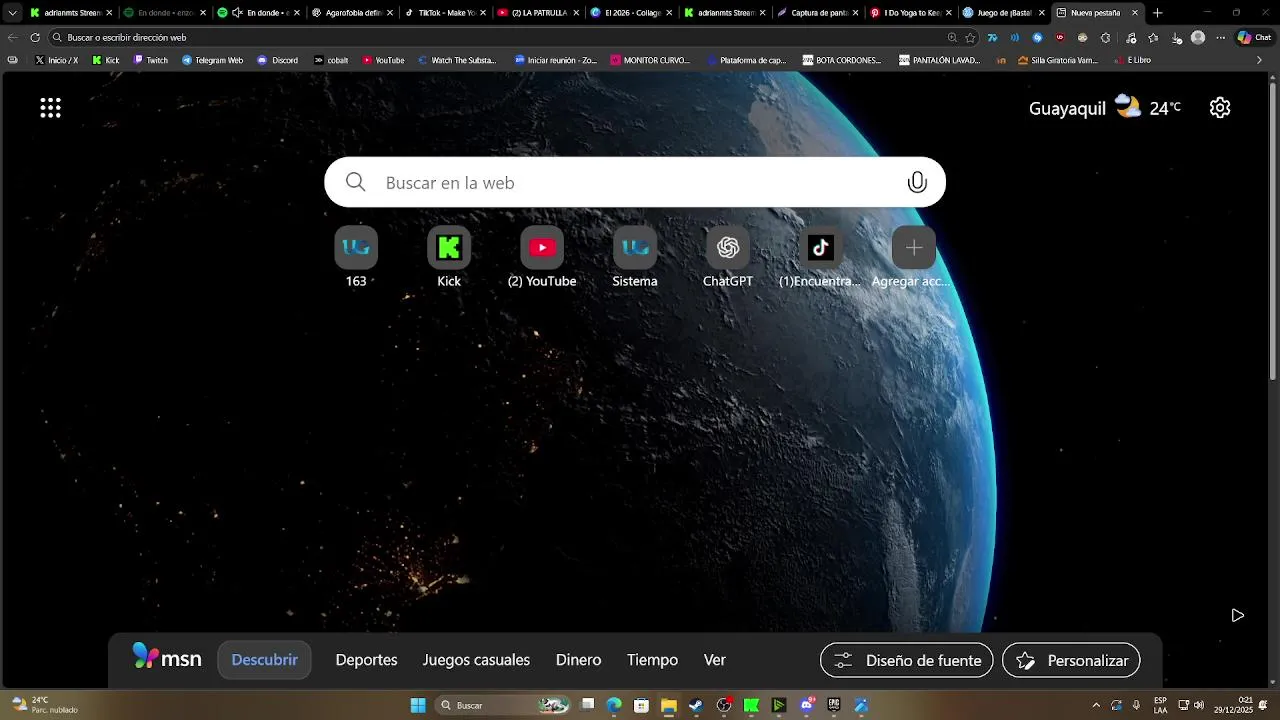The width and height of the screenshot is (1280, 720).
Task: Switch to the Tiempo feed tab
Action: (652, 660)
